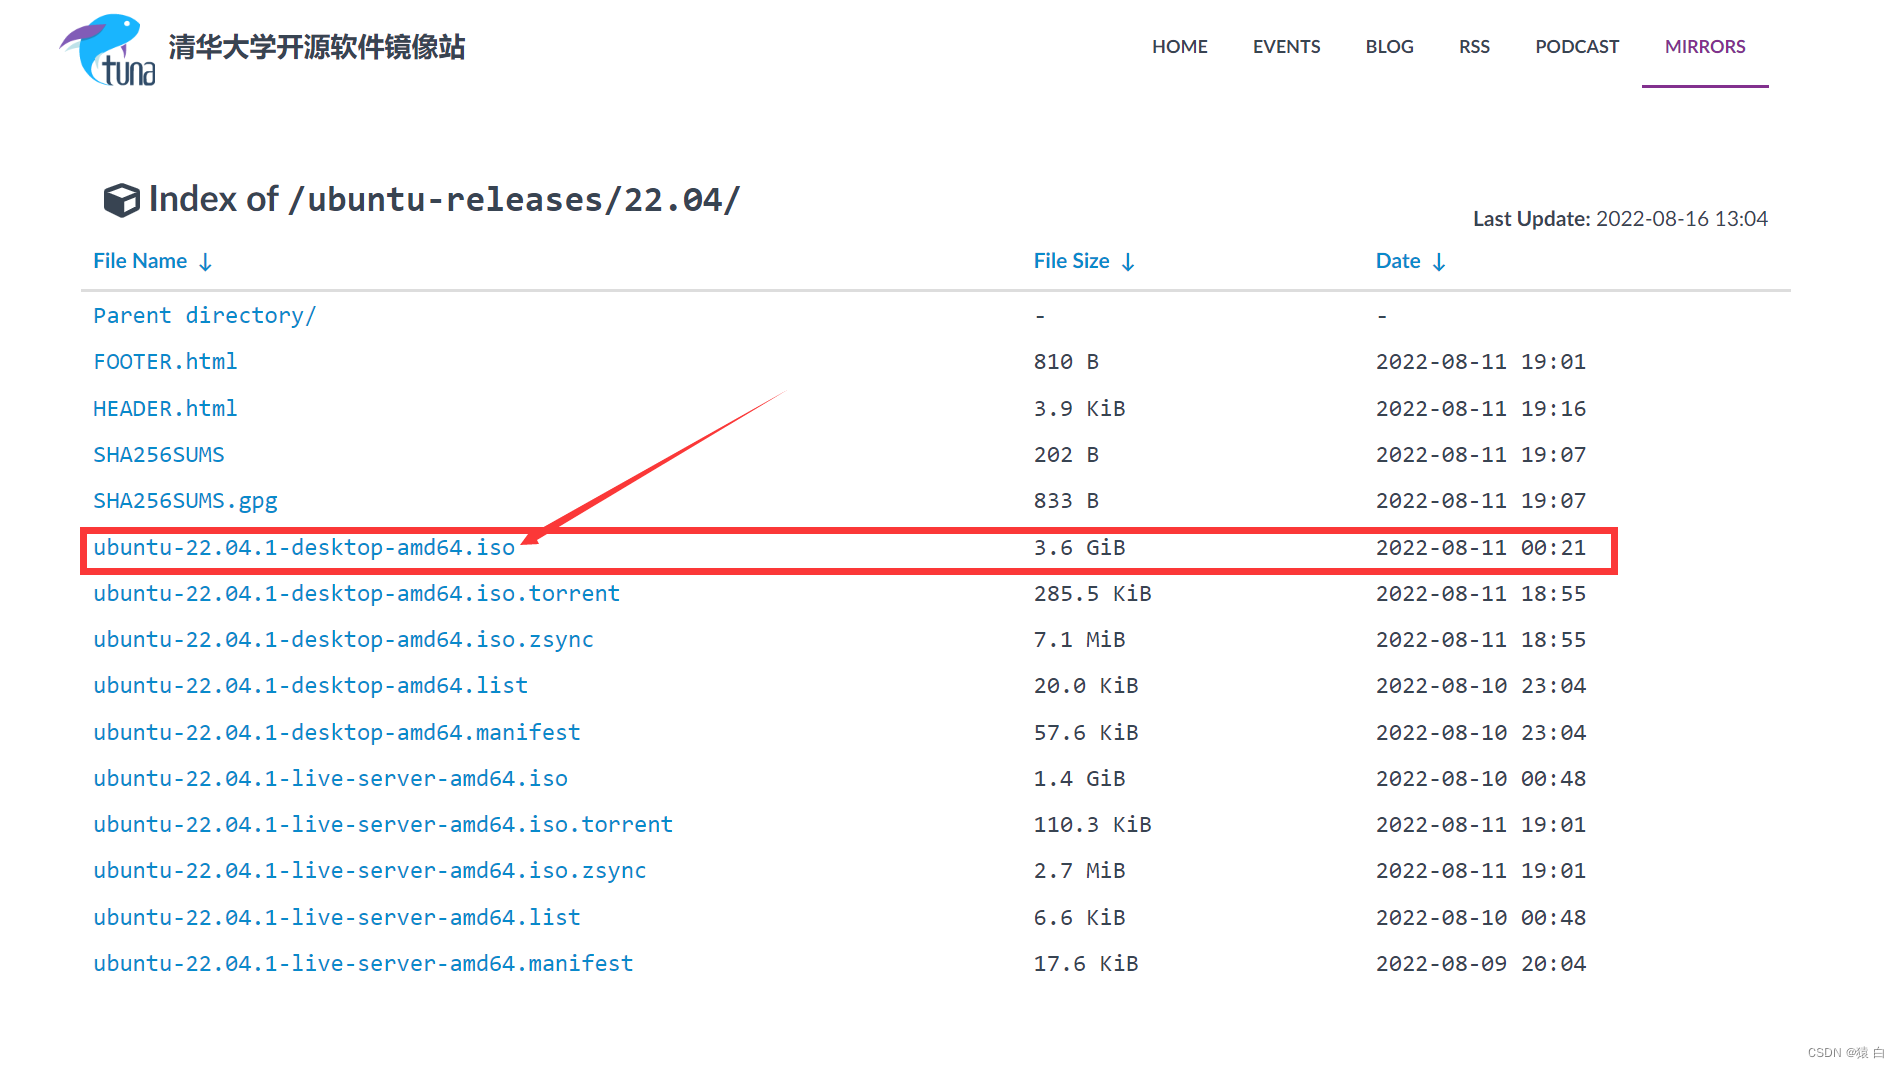The height and width of the screenshot is (1068, 1899).
Task: Download ubuntu-22.04.1-live-server-amd64.iso
Action: pos(330,779)
